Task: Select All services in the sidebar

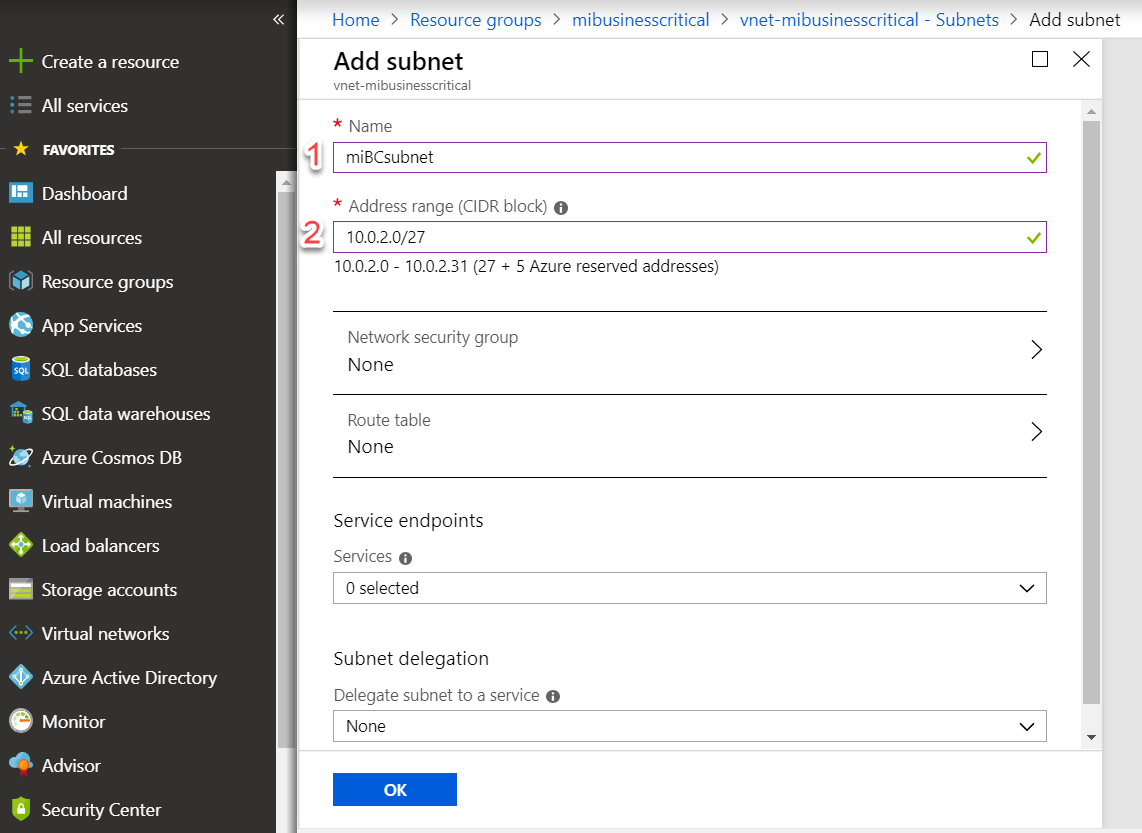Action: point(84,106)
